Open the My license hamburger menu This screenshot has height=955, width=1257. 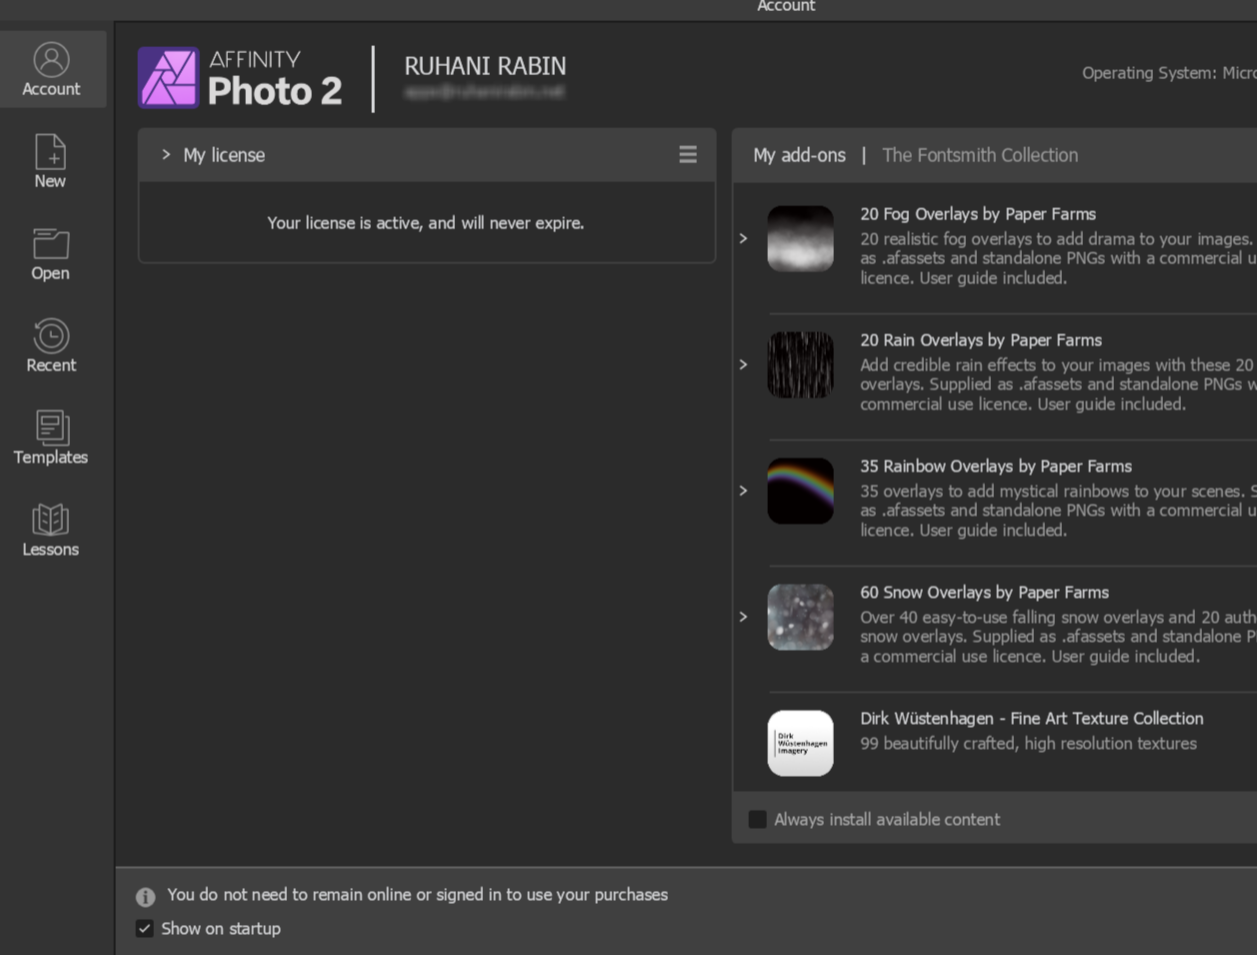coord(688,155)
